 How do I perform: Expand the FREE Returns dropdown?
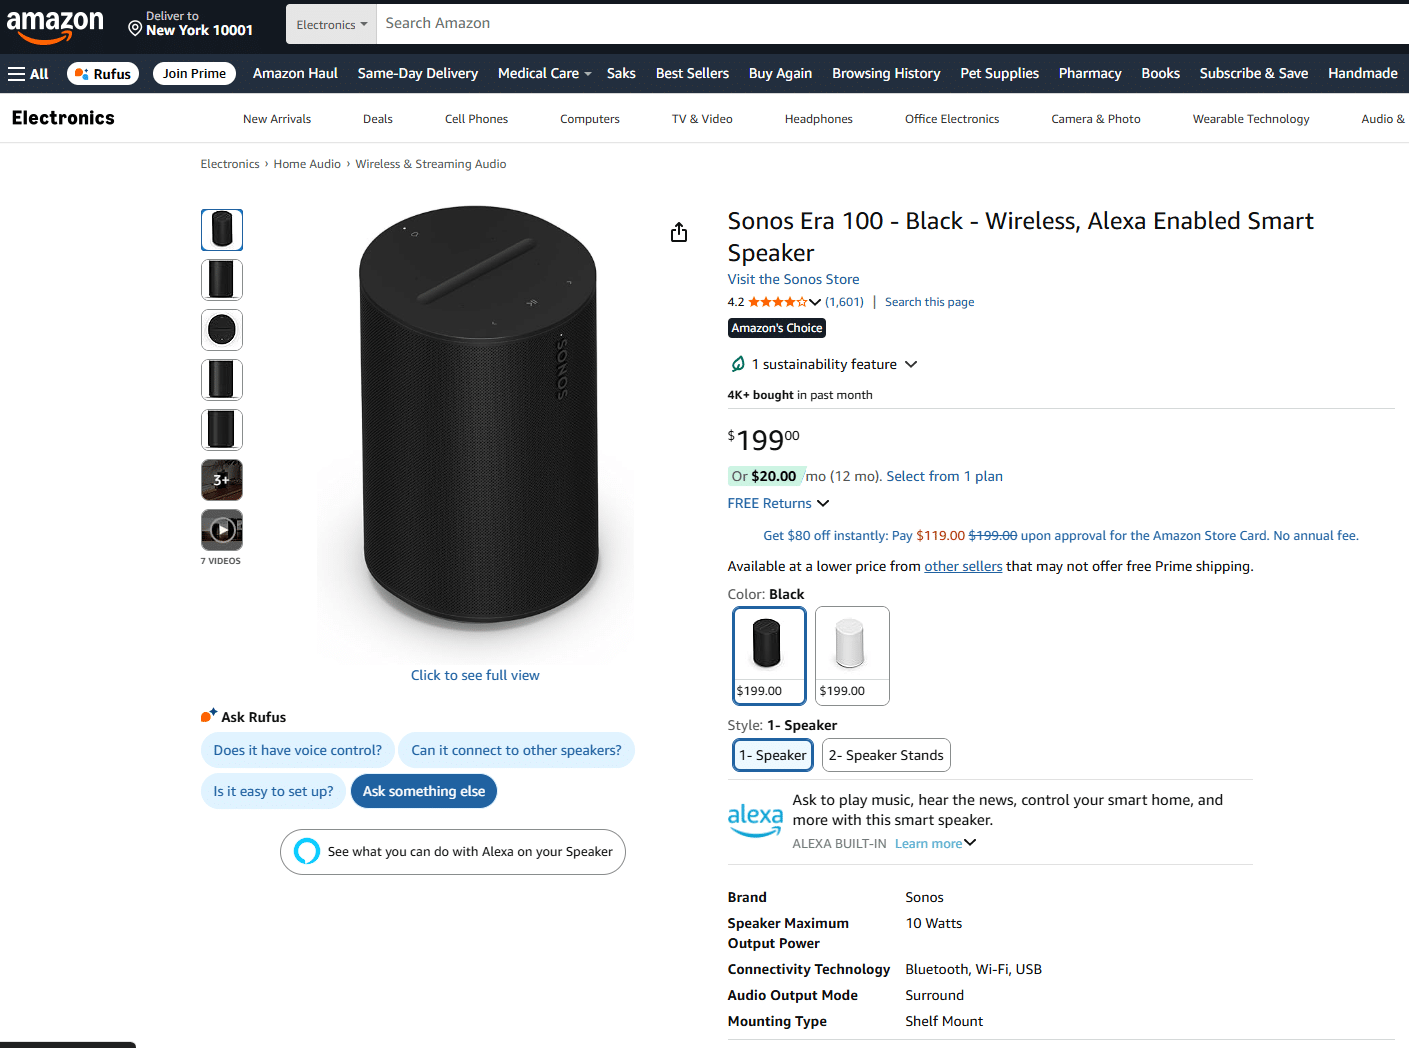pos(779,503)
